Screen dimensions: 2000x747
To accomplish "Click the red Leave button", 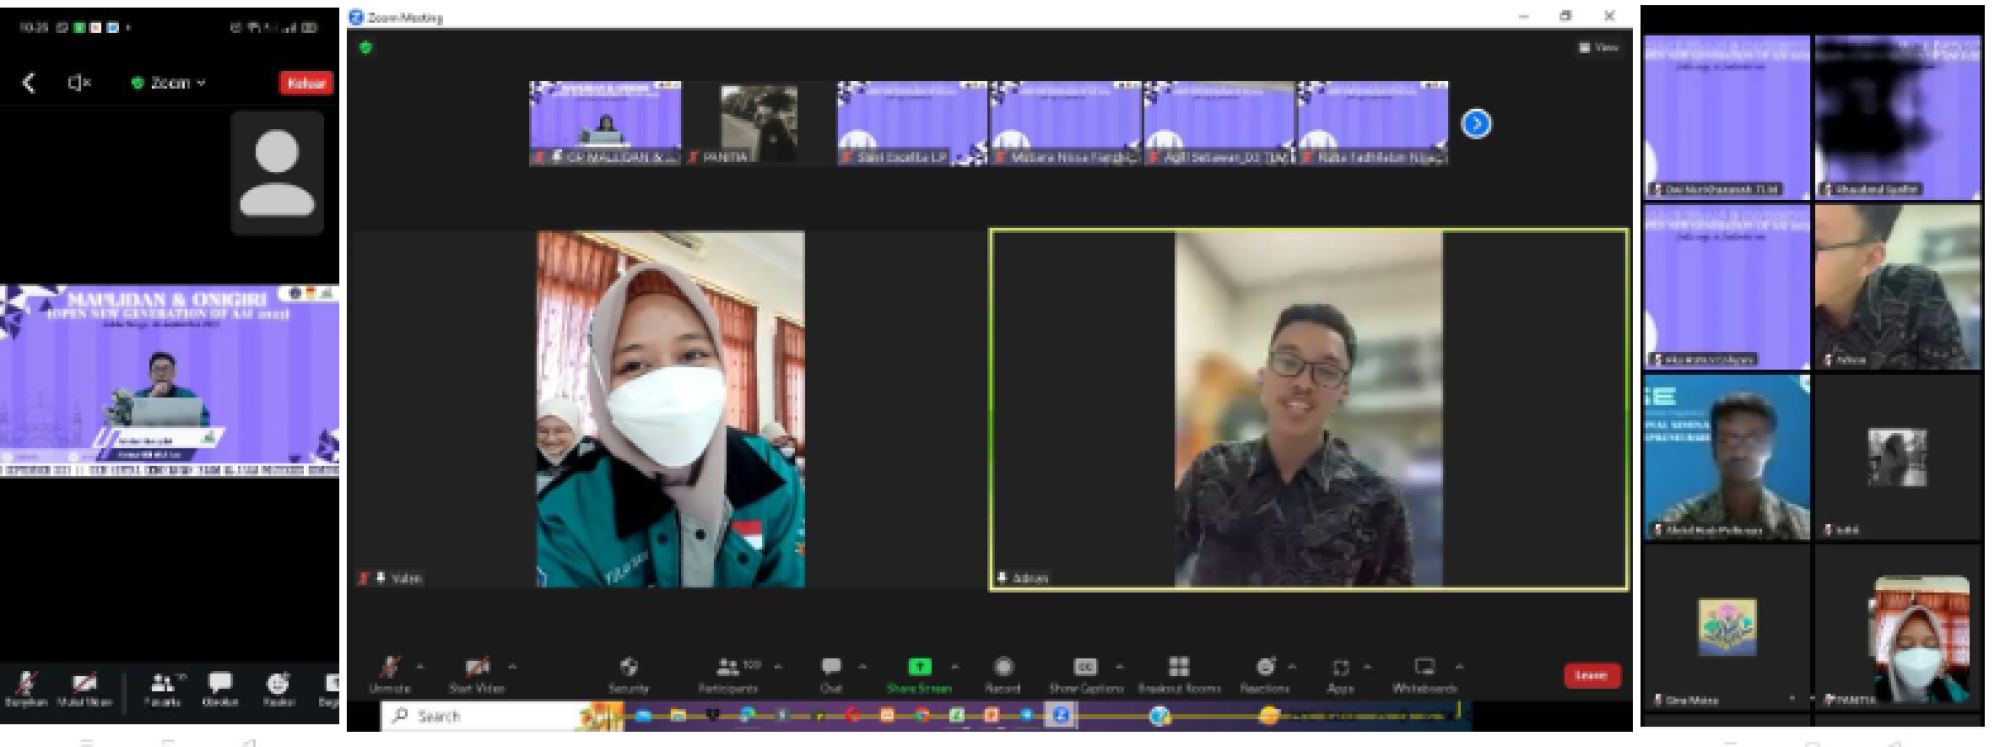I will [x=1590, y=676].
